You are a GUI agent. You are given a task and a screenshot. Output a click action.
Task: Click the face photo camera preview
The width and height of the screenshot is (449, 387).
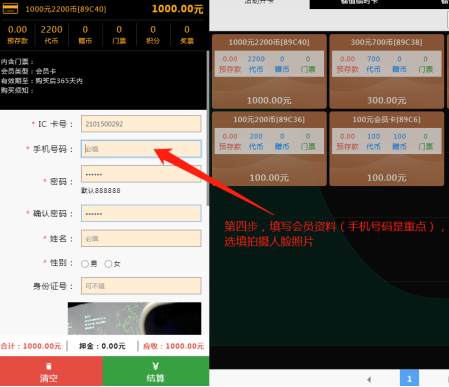pos(134,318)
